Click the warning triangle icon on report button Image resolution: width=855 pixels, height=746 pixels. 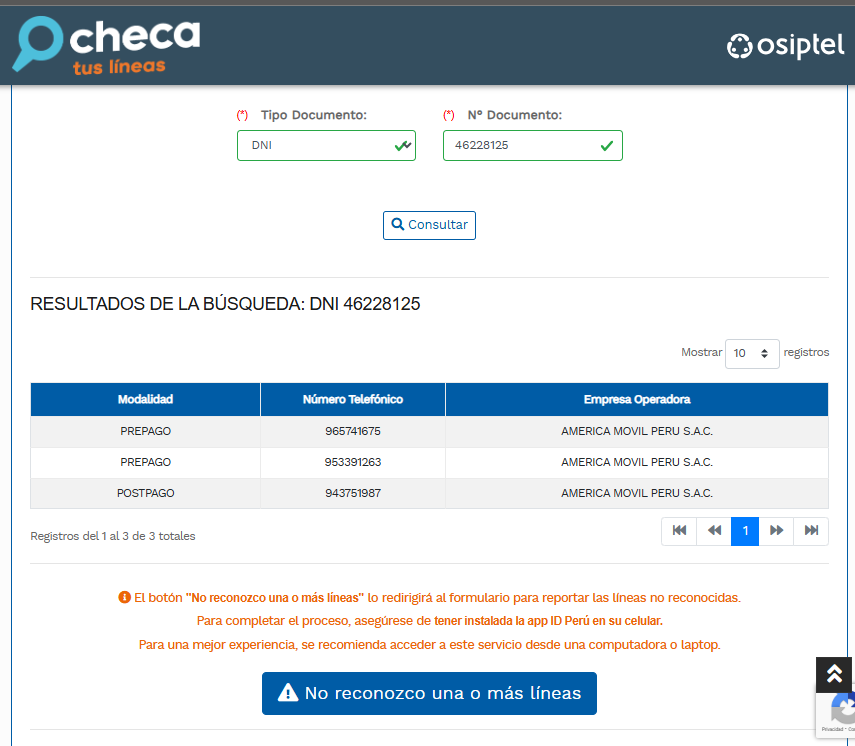tap(286, 693)
